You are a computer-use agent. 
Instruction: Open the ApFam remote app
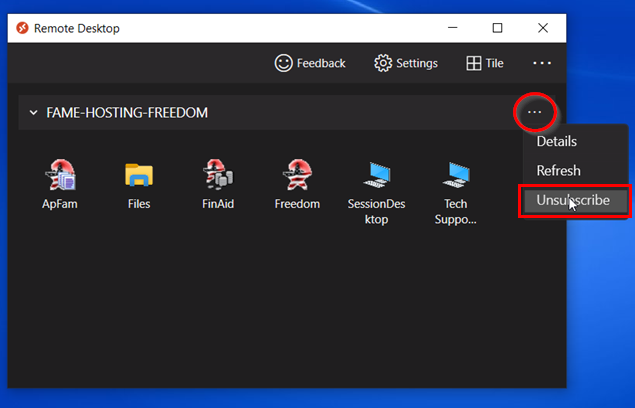click(x=60, y=184)
